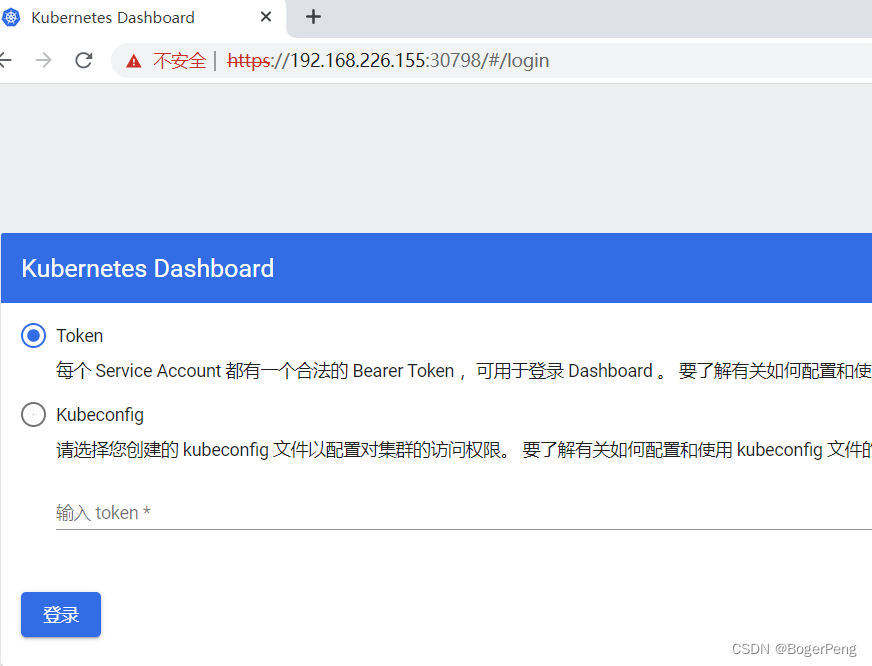
Task: Click the Service Account Bearer Token description
Action: [x=464, y=371]
